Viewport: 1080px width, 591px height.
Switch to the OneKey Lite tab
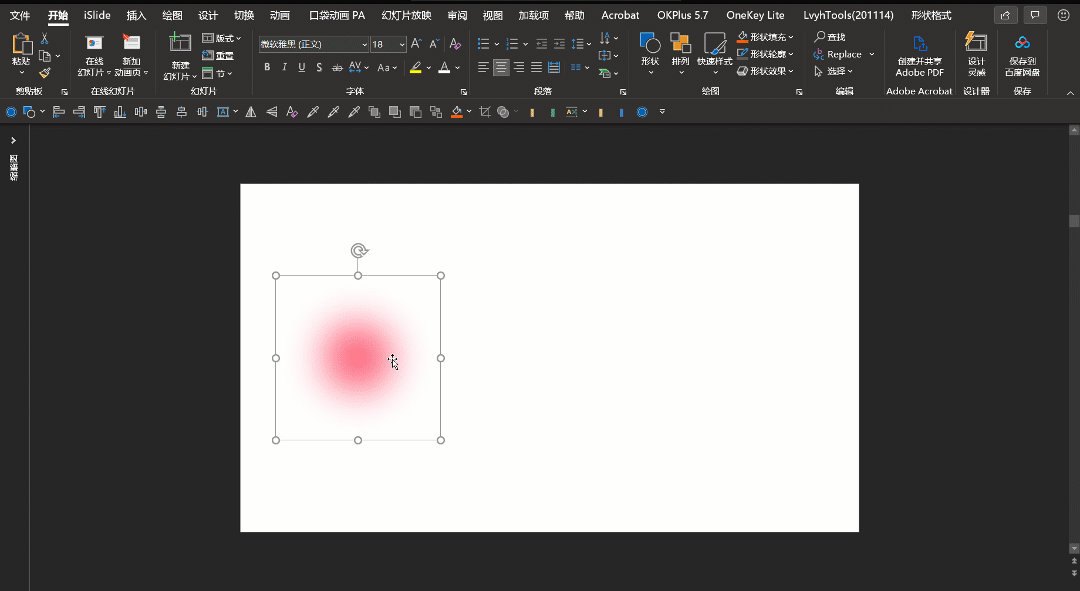click(755, 15)
